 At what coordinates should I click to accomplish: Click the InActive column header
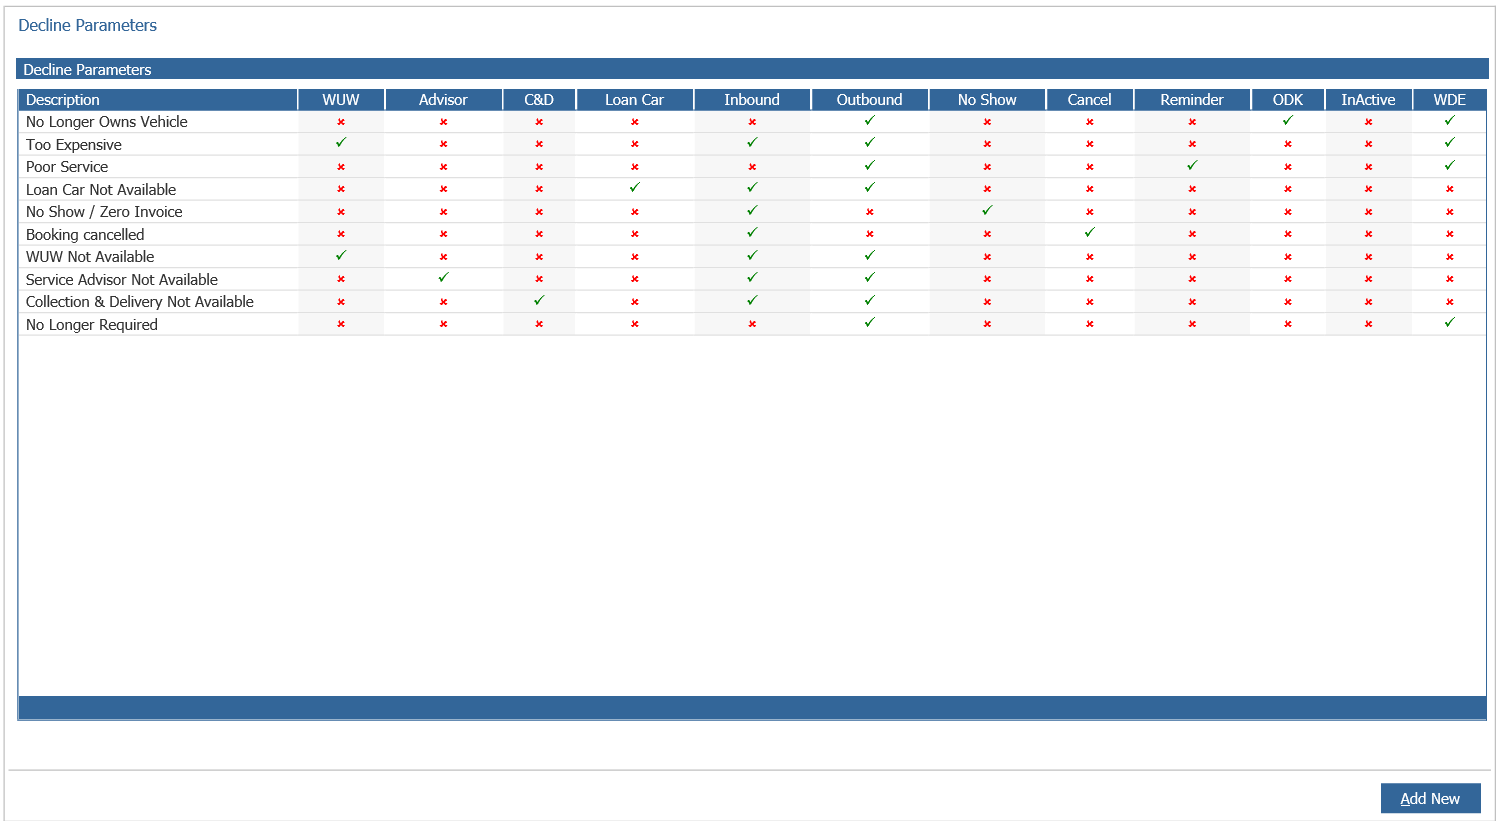coord(1368,100)
